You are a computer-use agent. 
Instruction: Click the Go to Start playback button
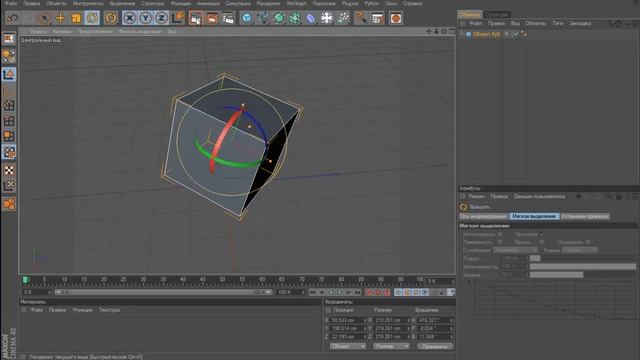pos(313,292)
